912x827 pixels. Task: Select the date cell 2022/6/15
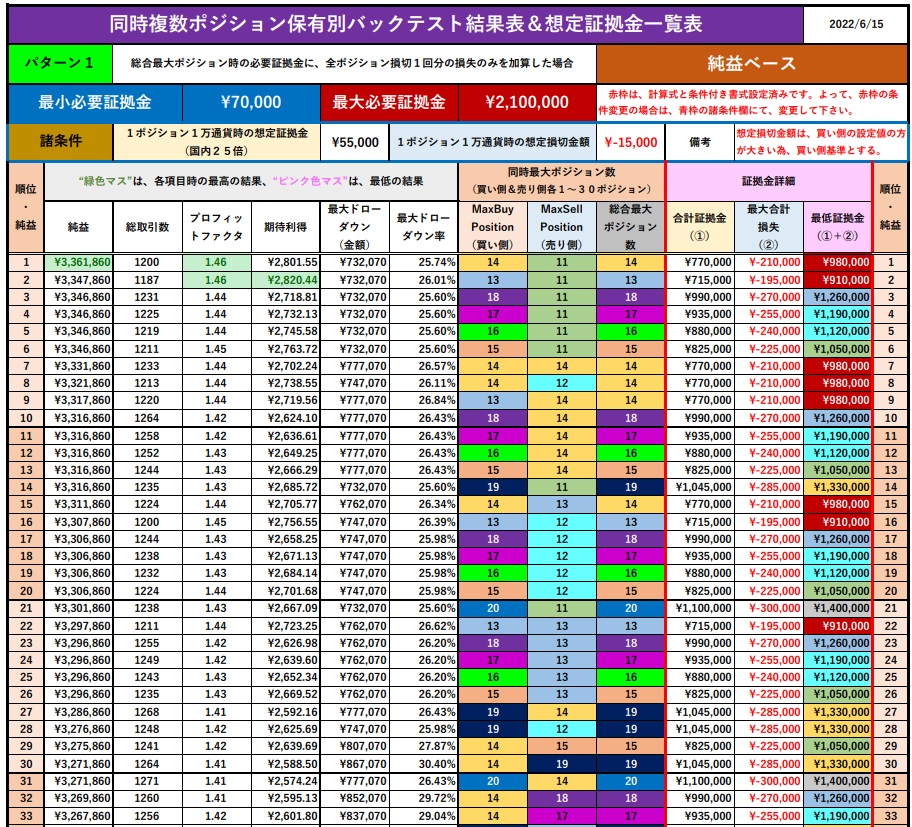point(855,24)
